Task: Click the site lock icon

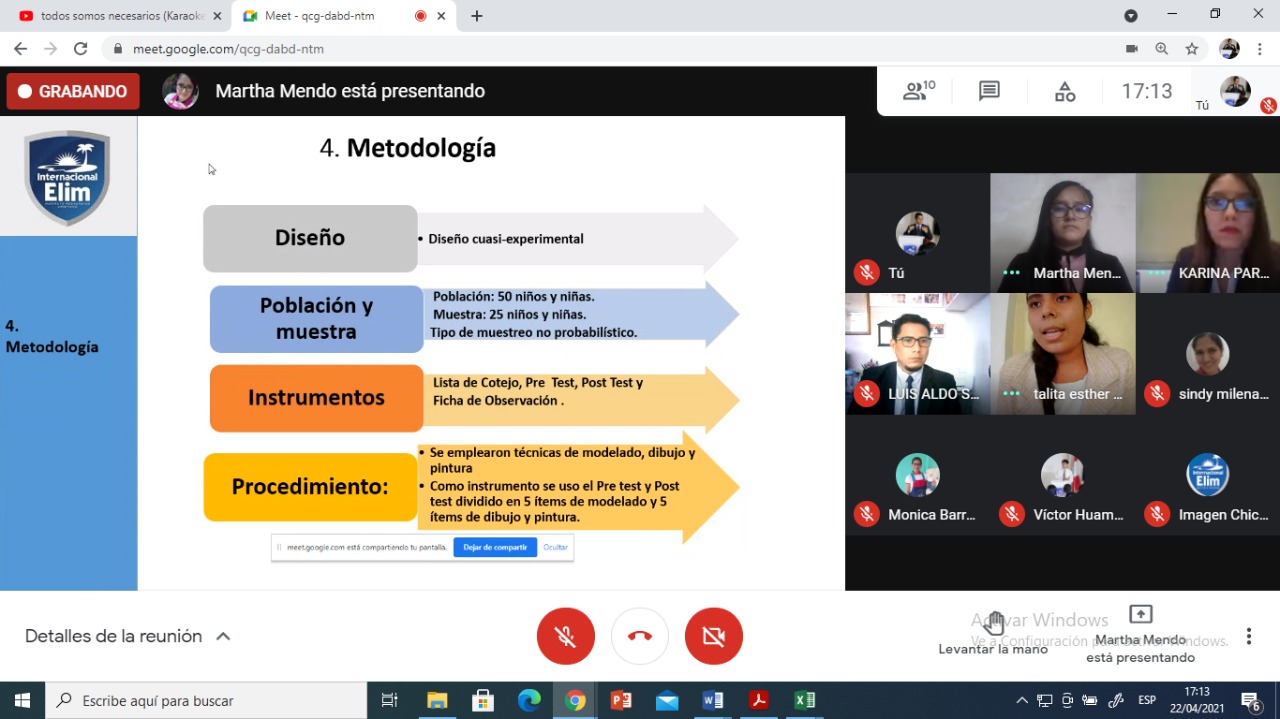Action: 118,48
